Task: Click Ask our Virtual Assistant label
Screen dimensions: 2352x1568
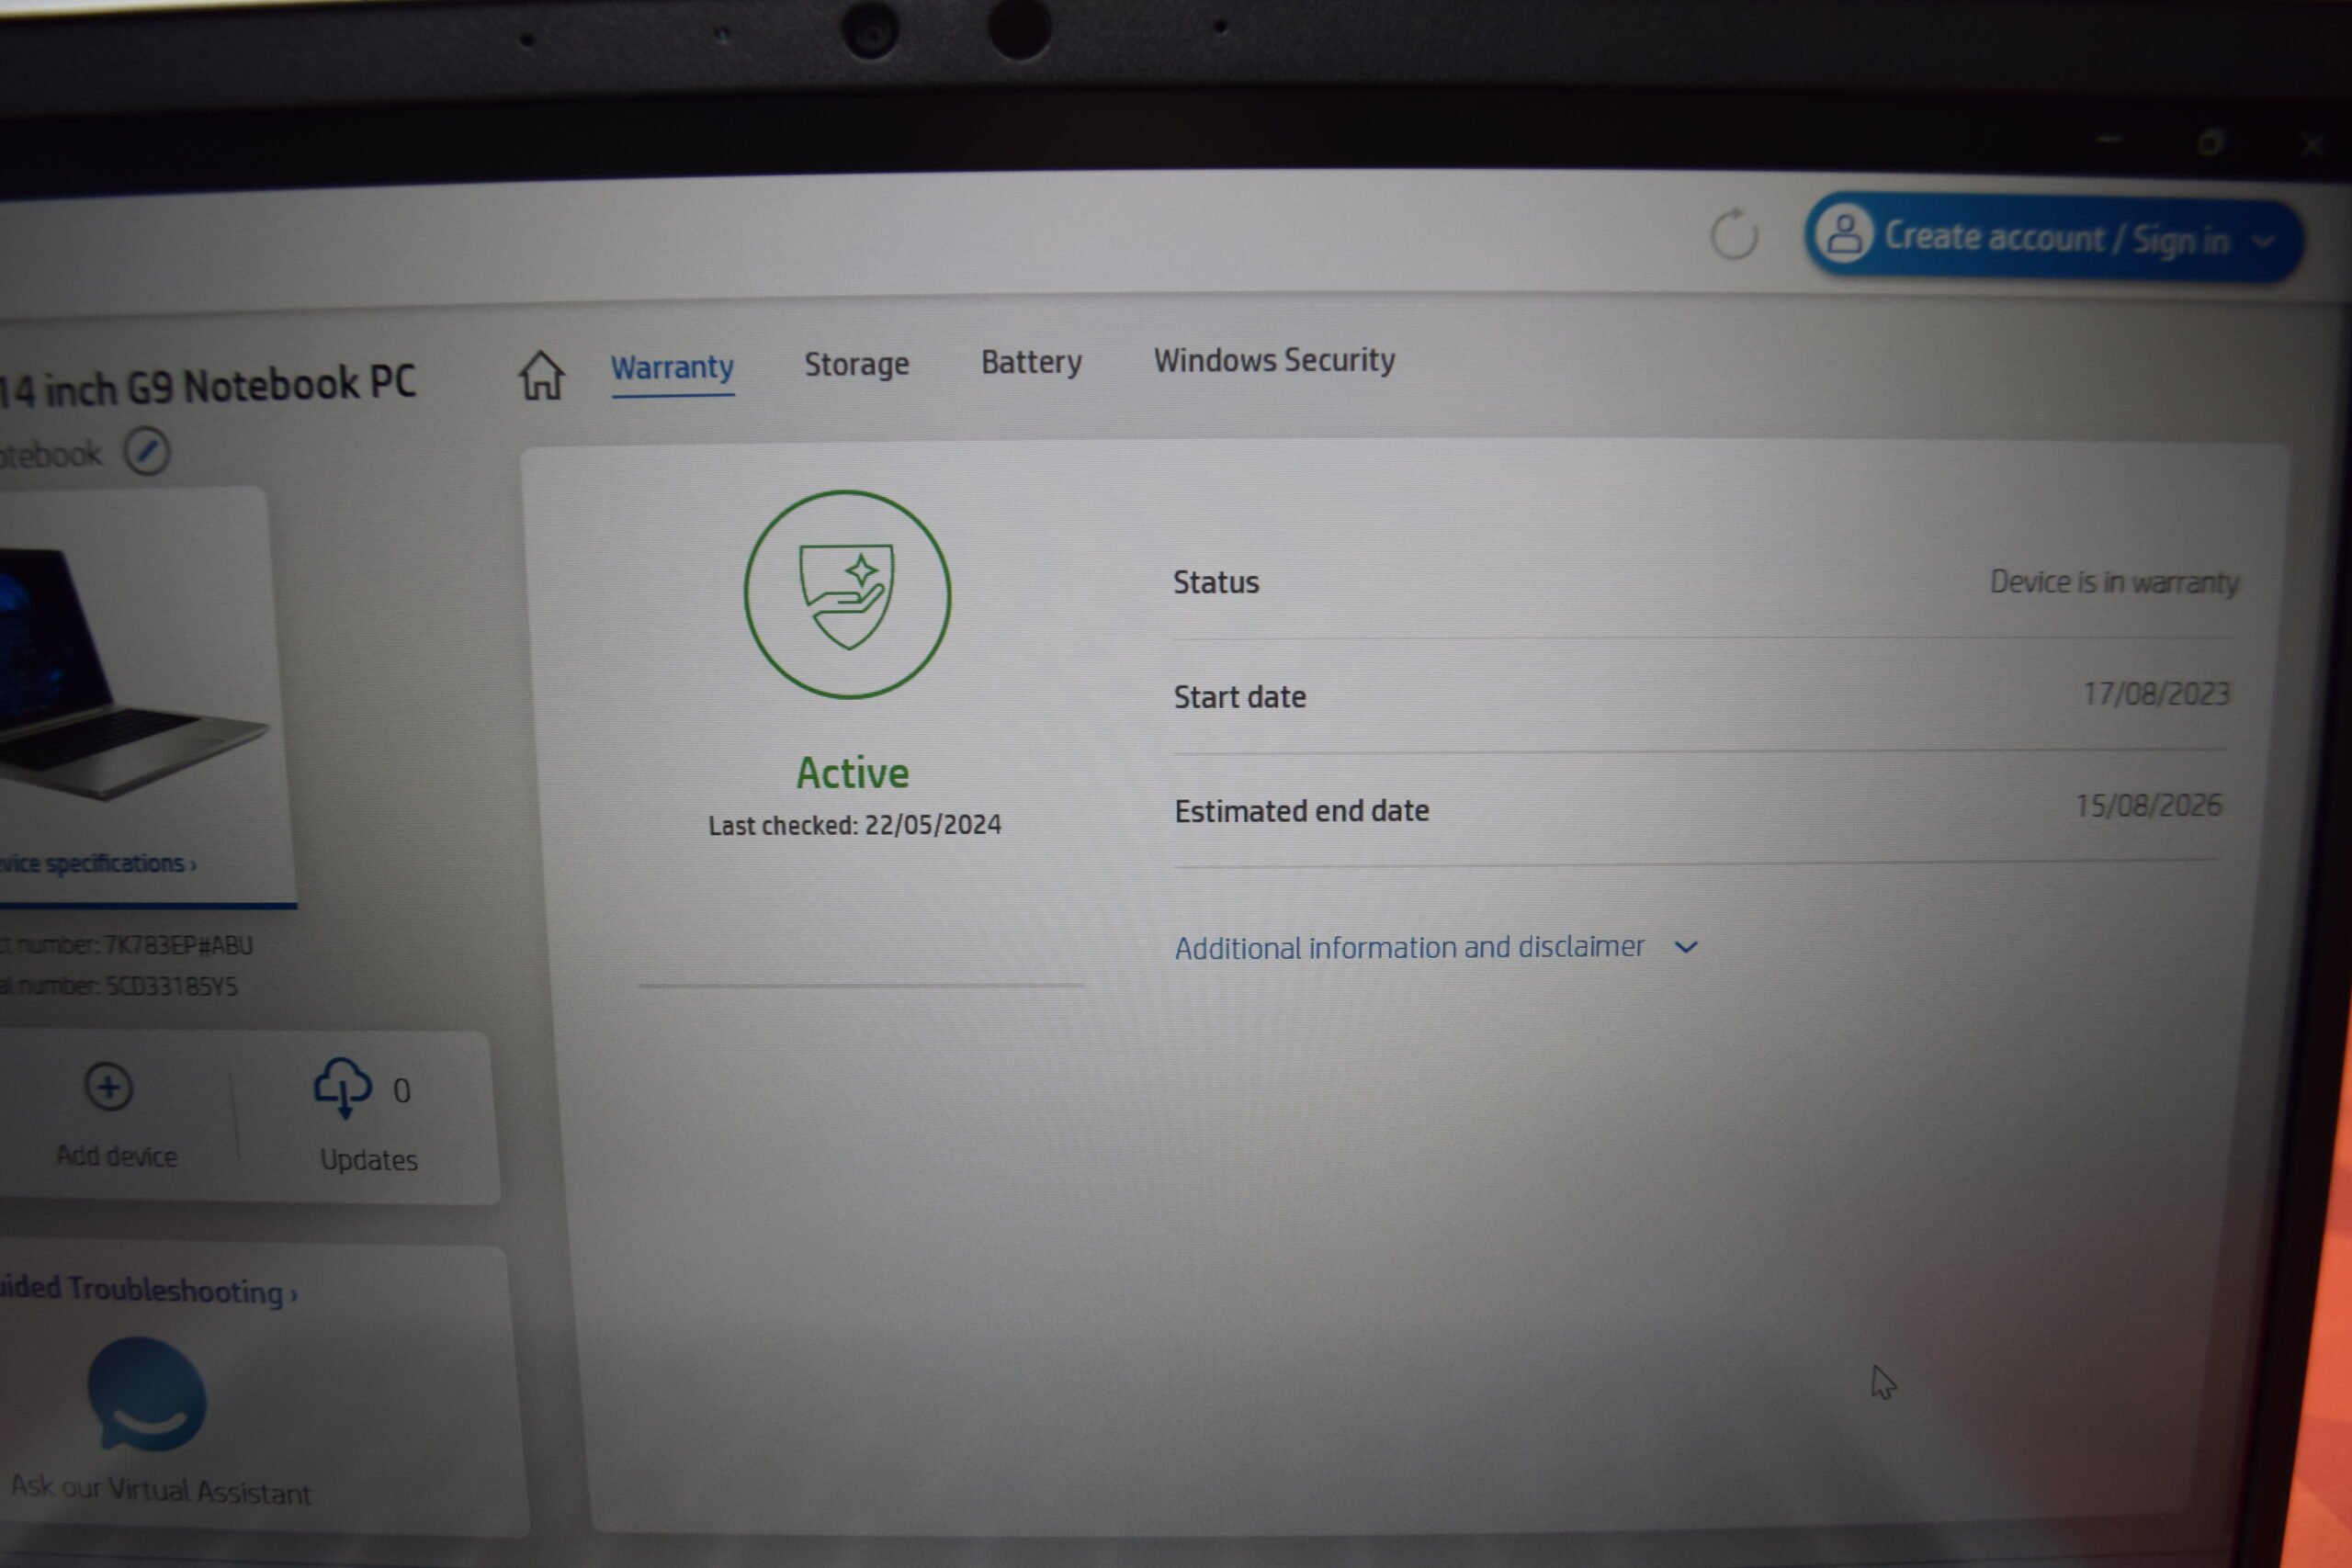Action: 161,1490
